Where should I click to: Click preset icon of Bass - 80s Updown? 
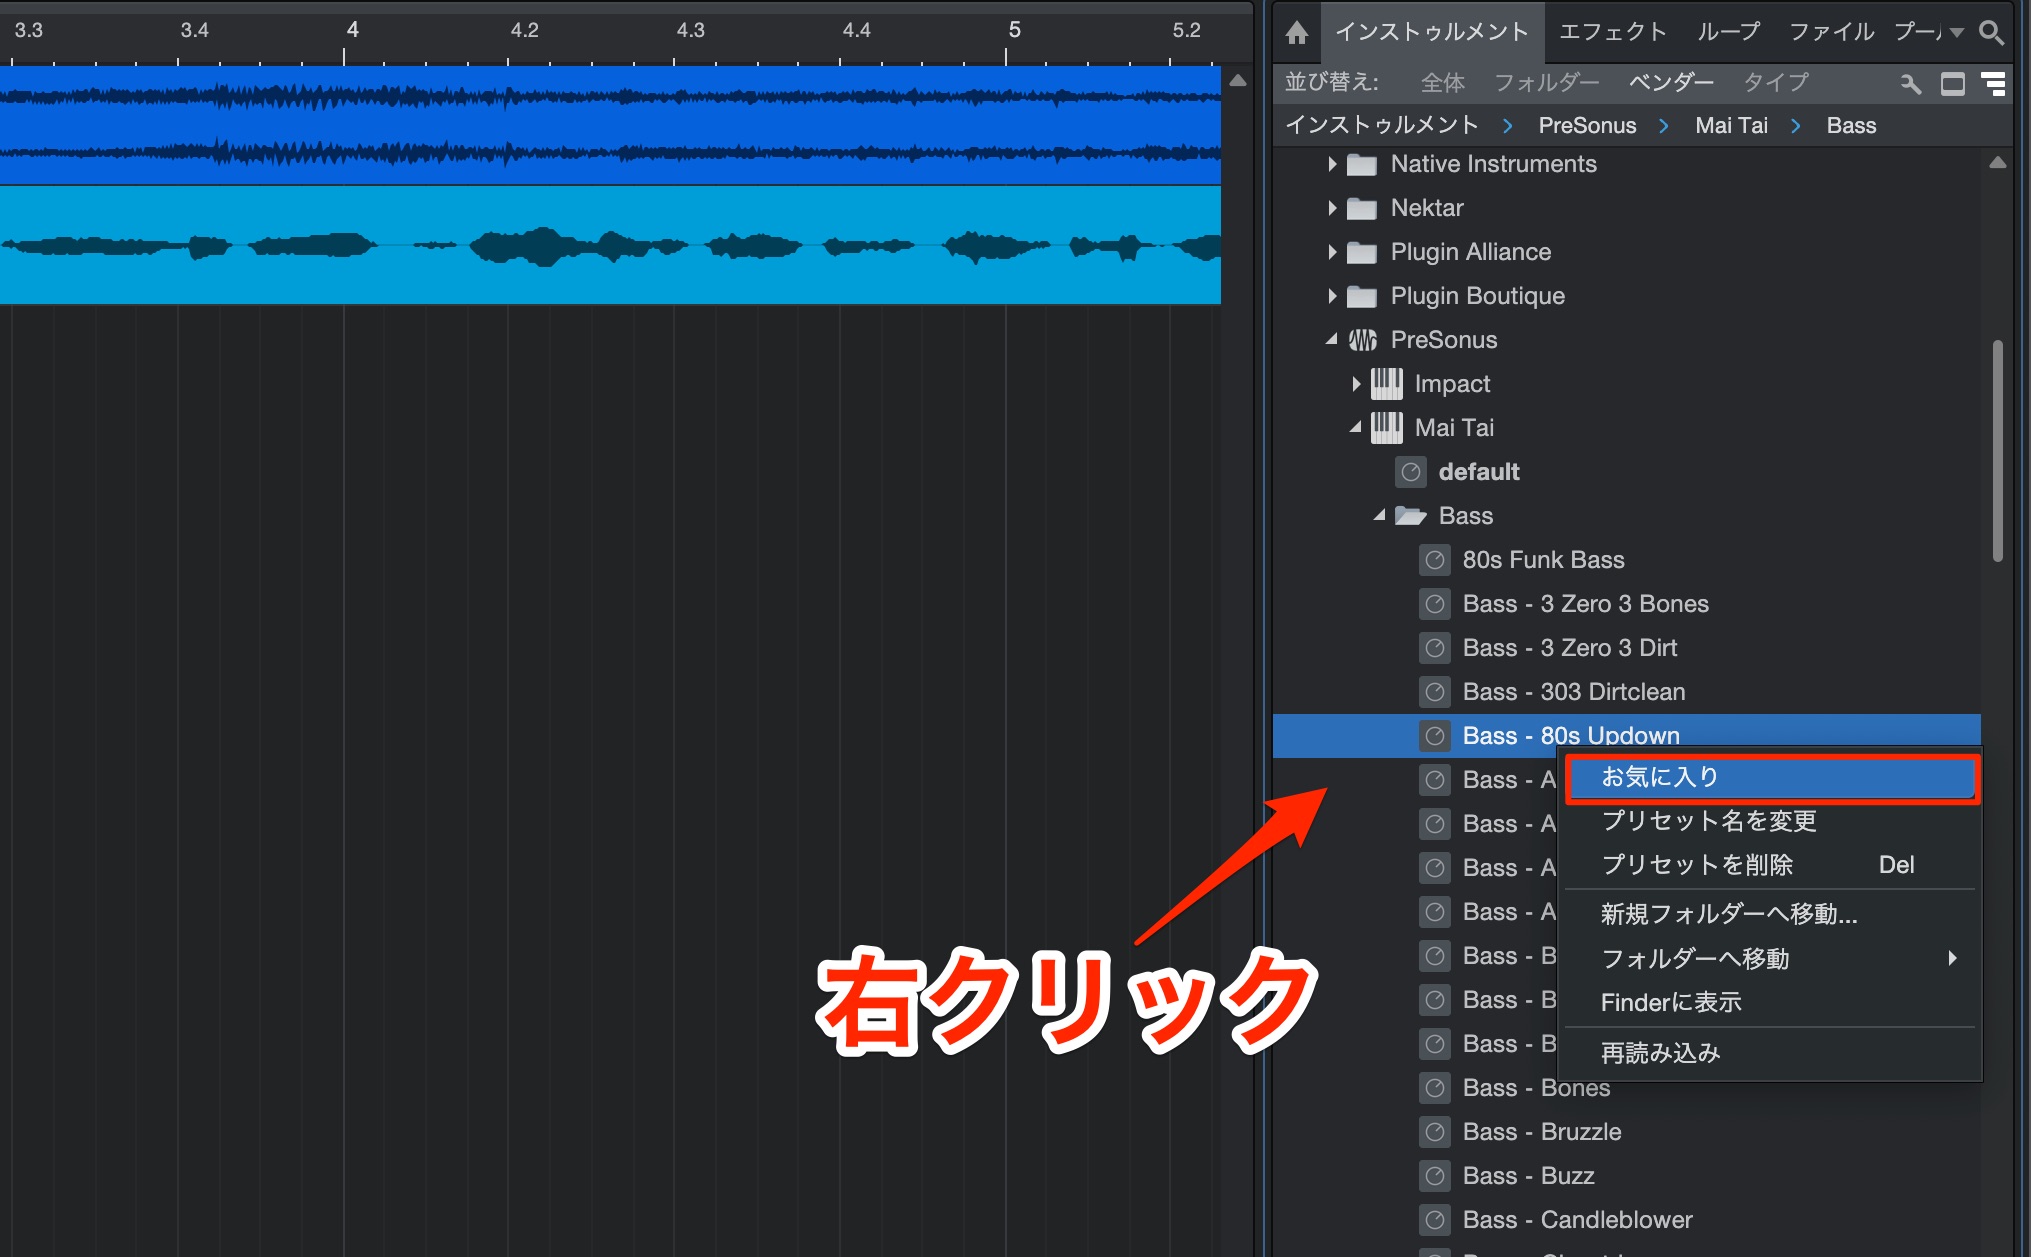point(1434,736)
